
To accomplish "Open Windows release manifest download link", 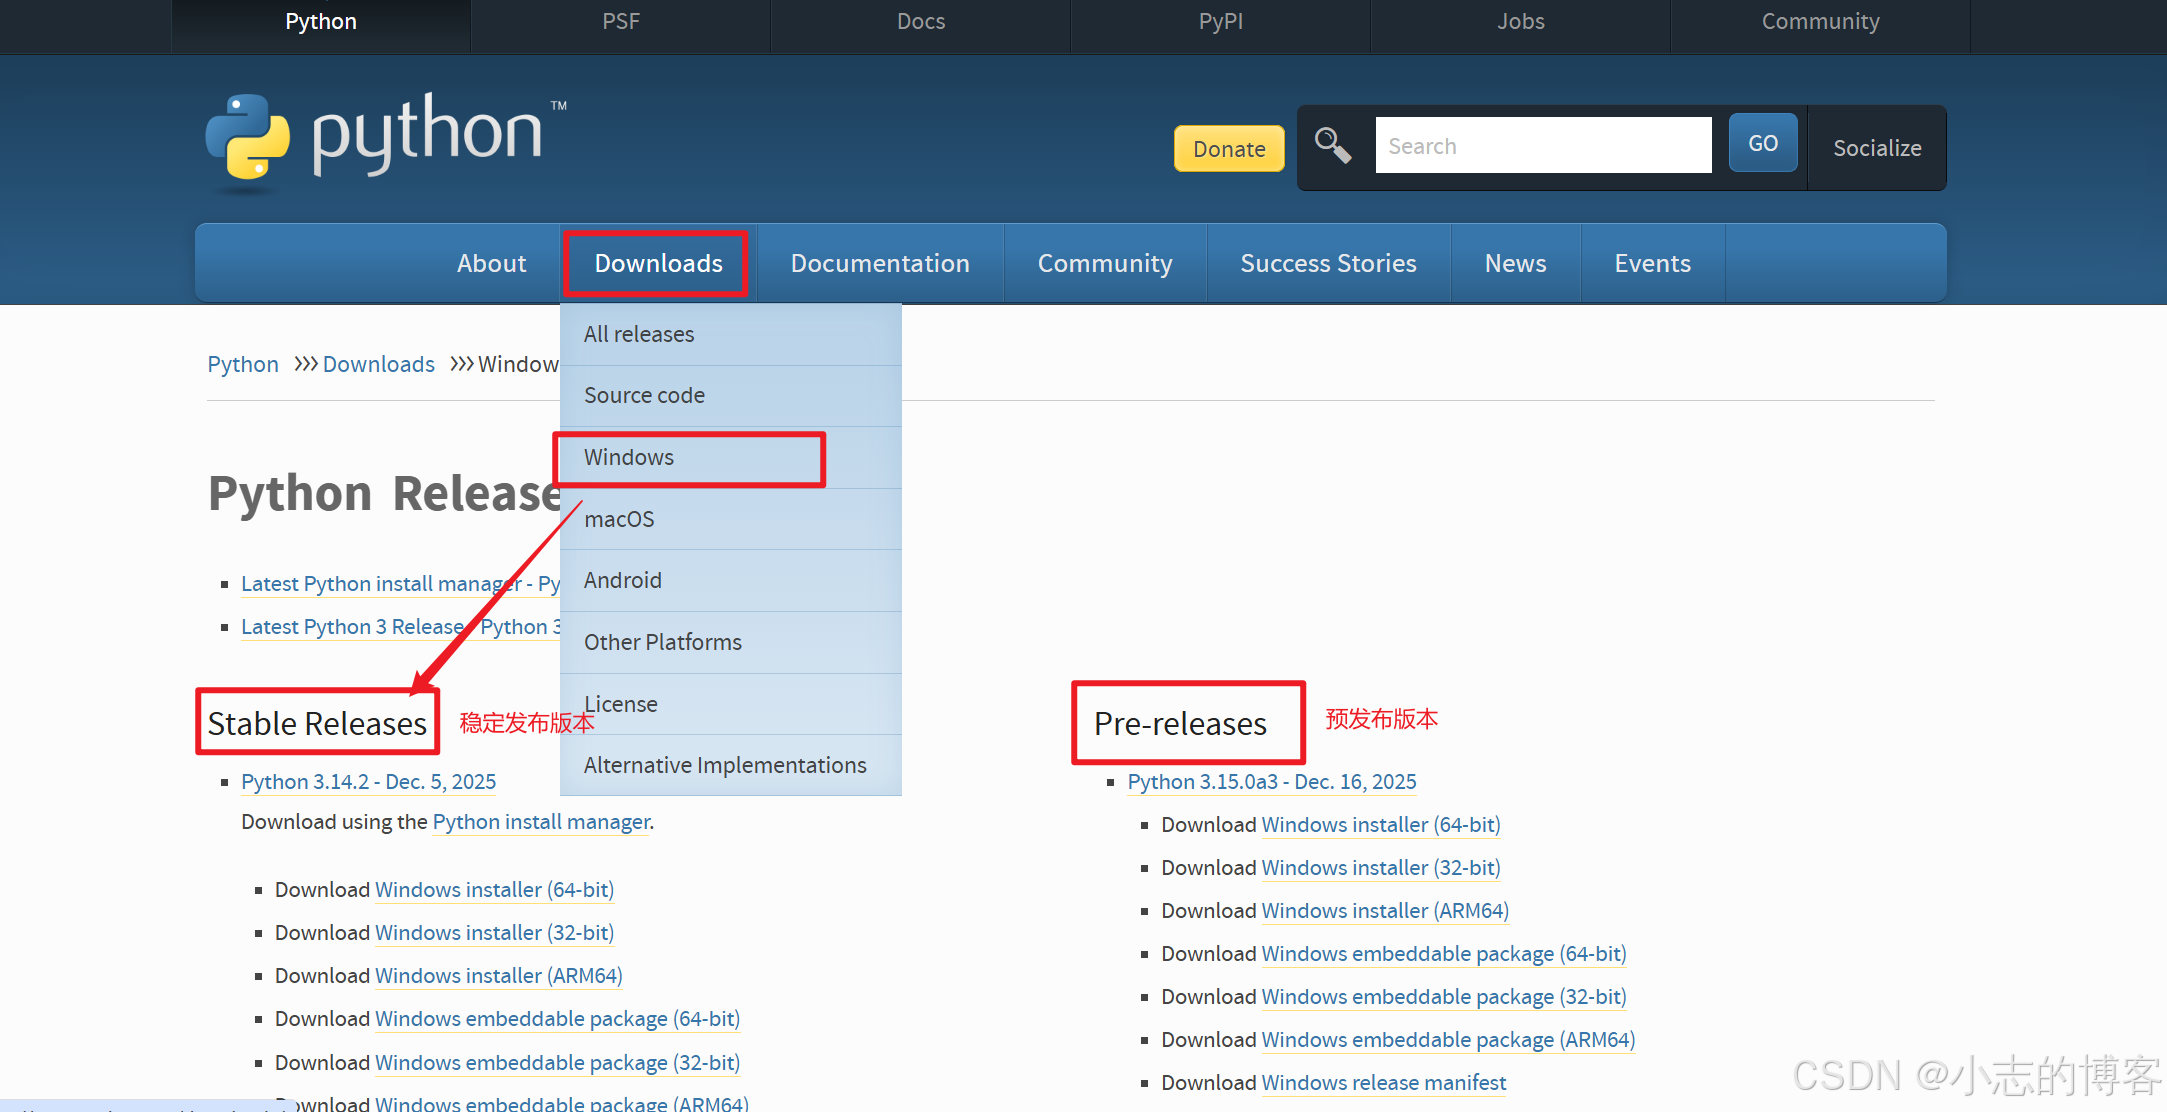I will pos(1383,1083).
